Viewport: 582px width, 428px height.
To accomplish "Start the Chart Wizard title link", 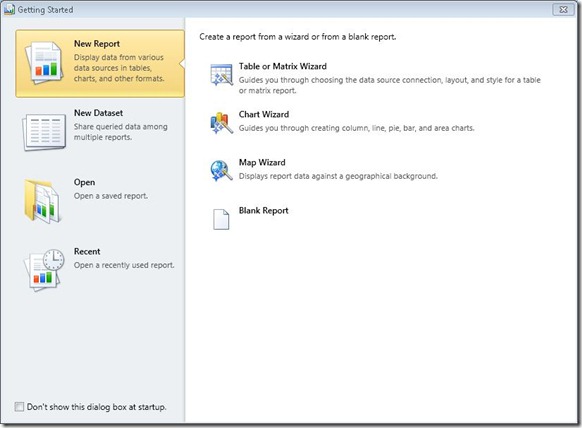I will click(264, 114).
